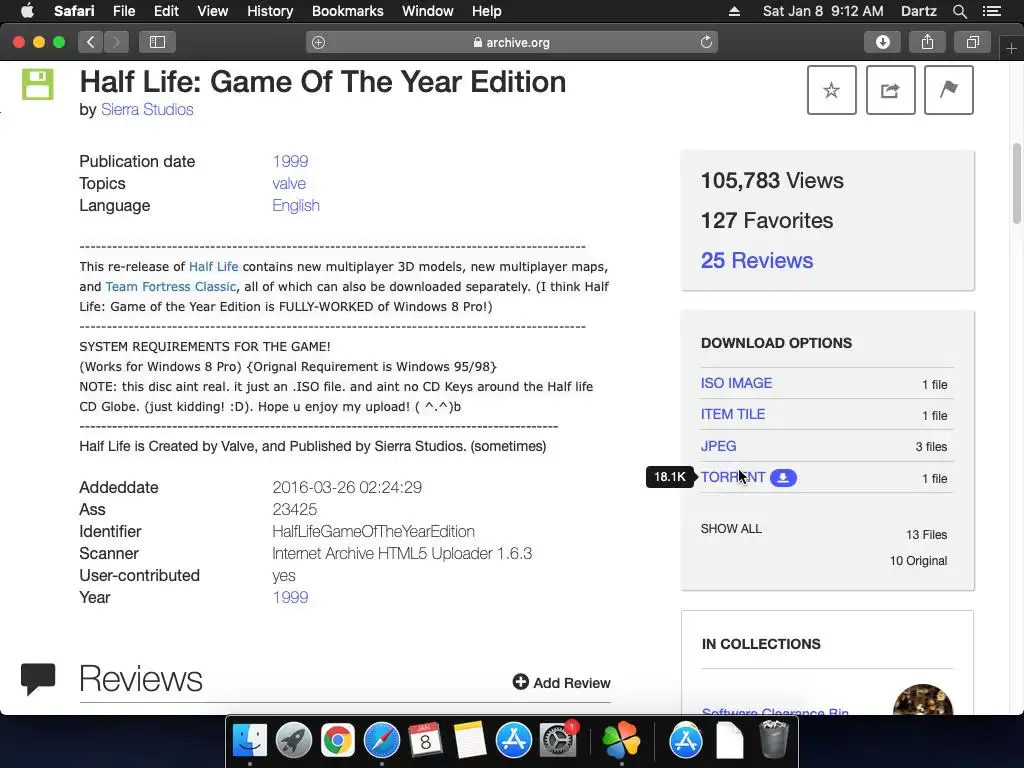Open the Apple menu
Image resolution: width=1024 pixels, height=768 pixels.
click(x=27, y=11)
